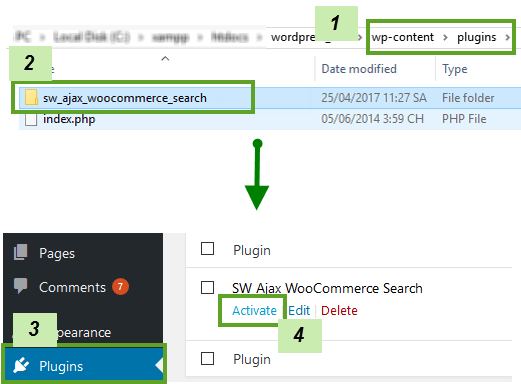Click the orange comments count badge

click(x=120, y=286)
